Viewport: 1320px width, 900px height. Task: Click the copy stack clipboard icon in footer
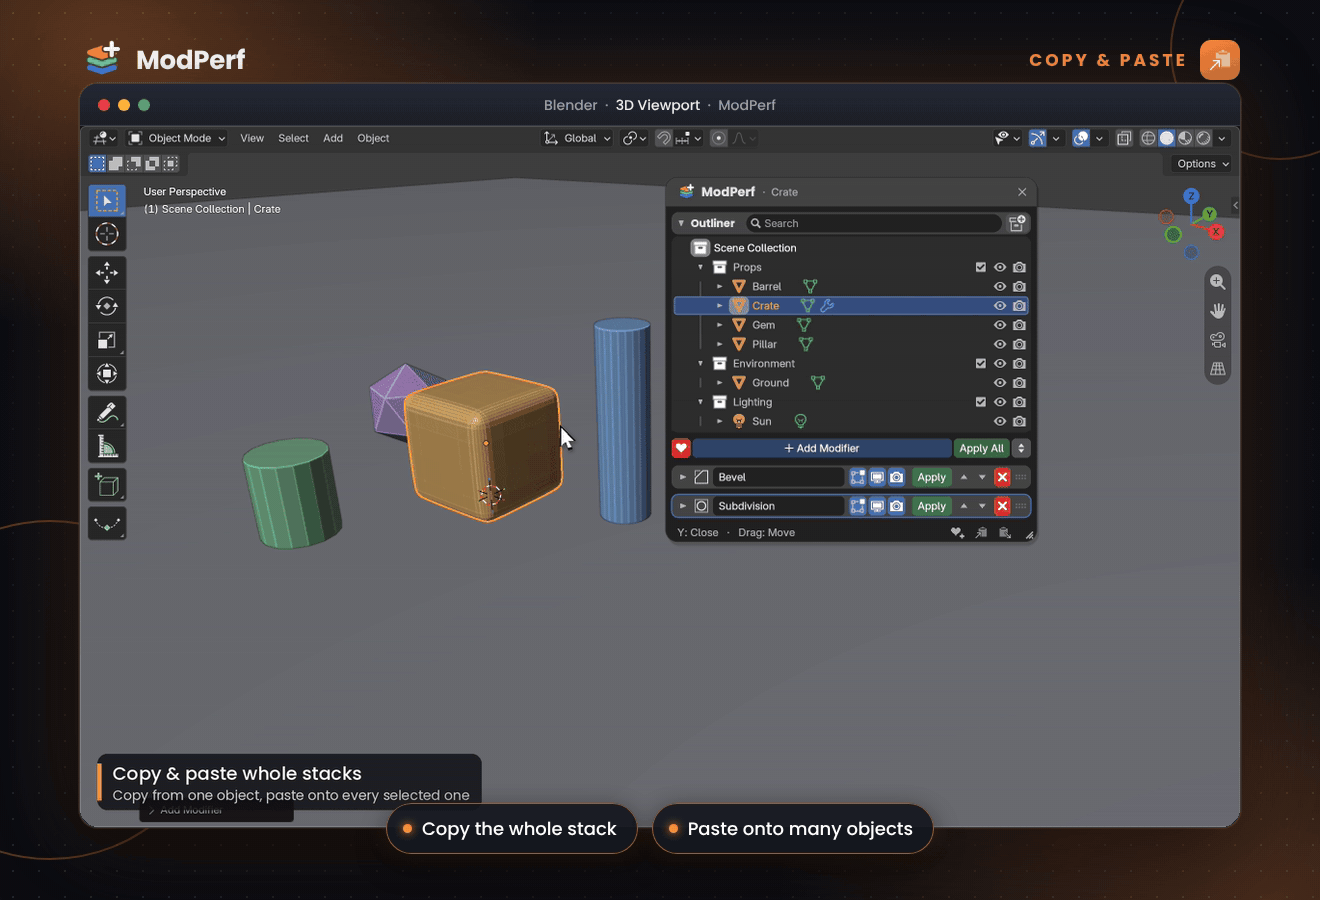pyautogui.click(x=981, y=533)
